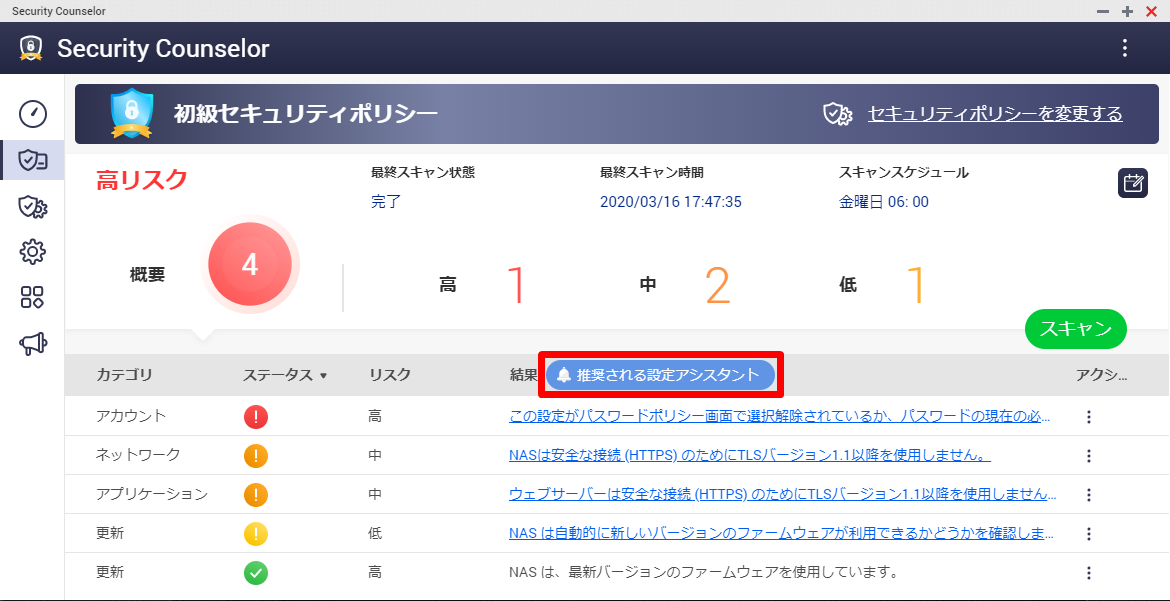Close the Security Counselor window
Image resolution: width=1170 pixels, height=601 pixels.
(x=1151, y=11)
